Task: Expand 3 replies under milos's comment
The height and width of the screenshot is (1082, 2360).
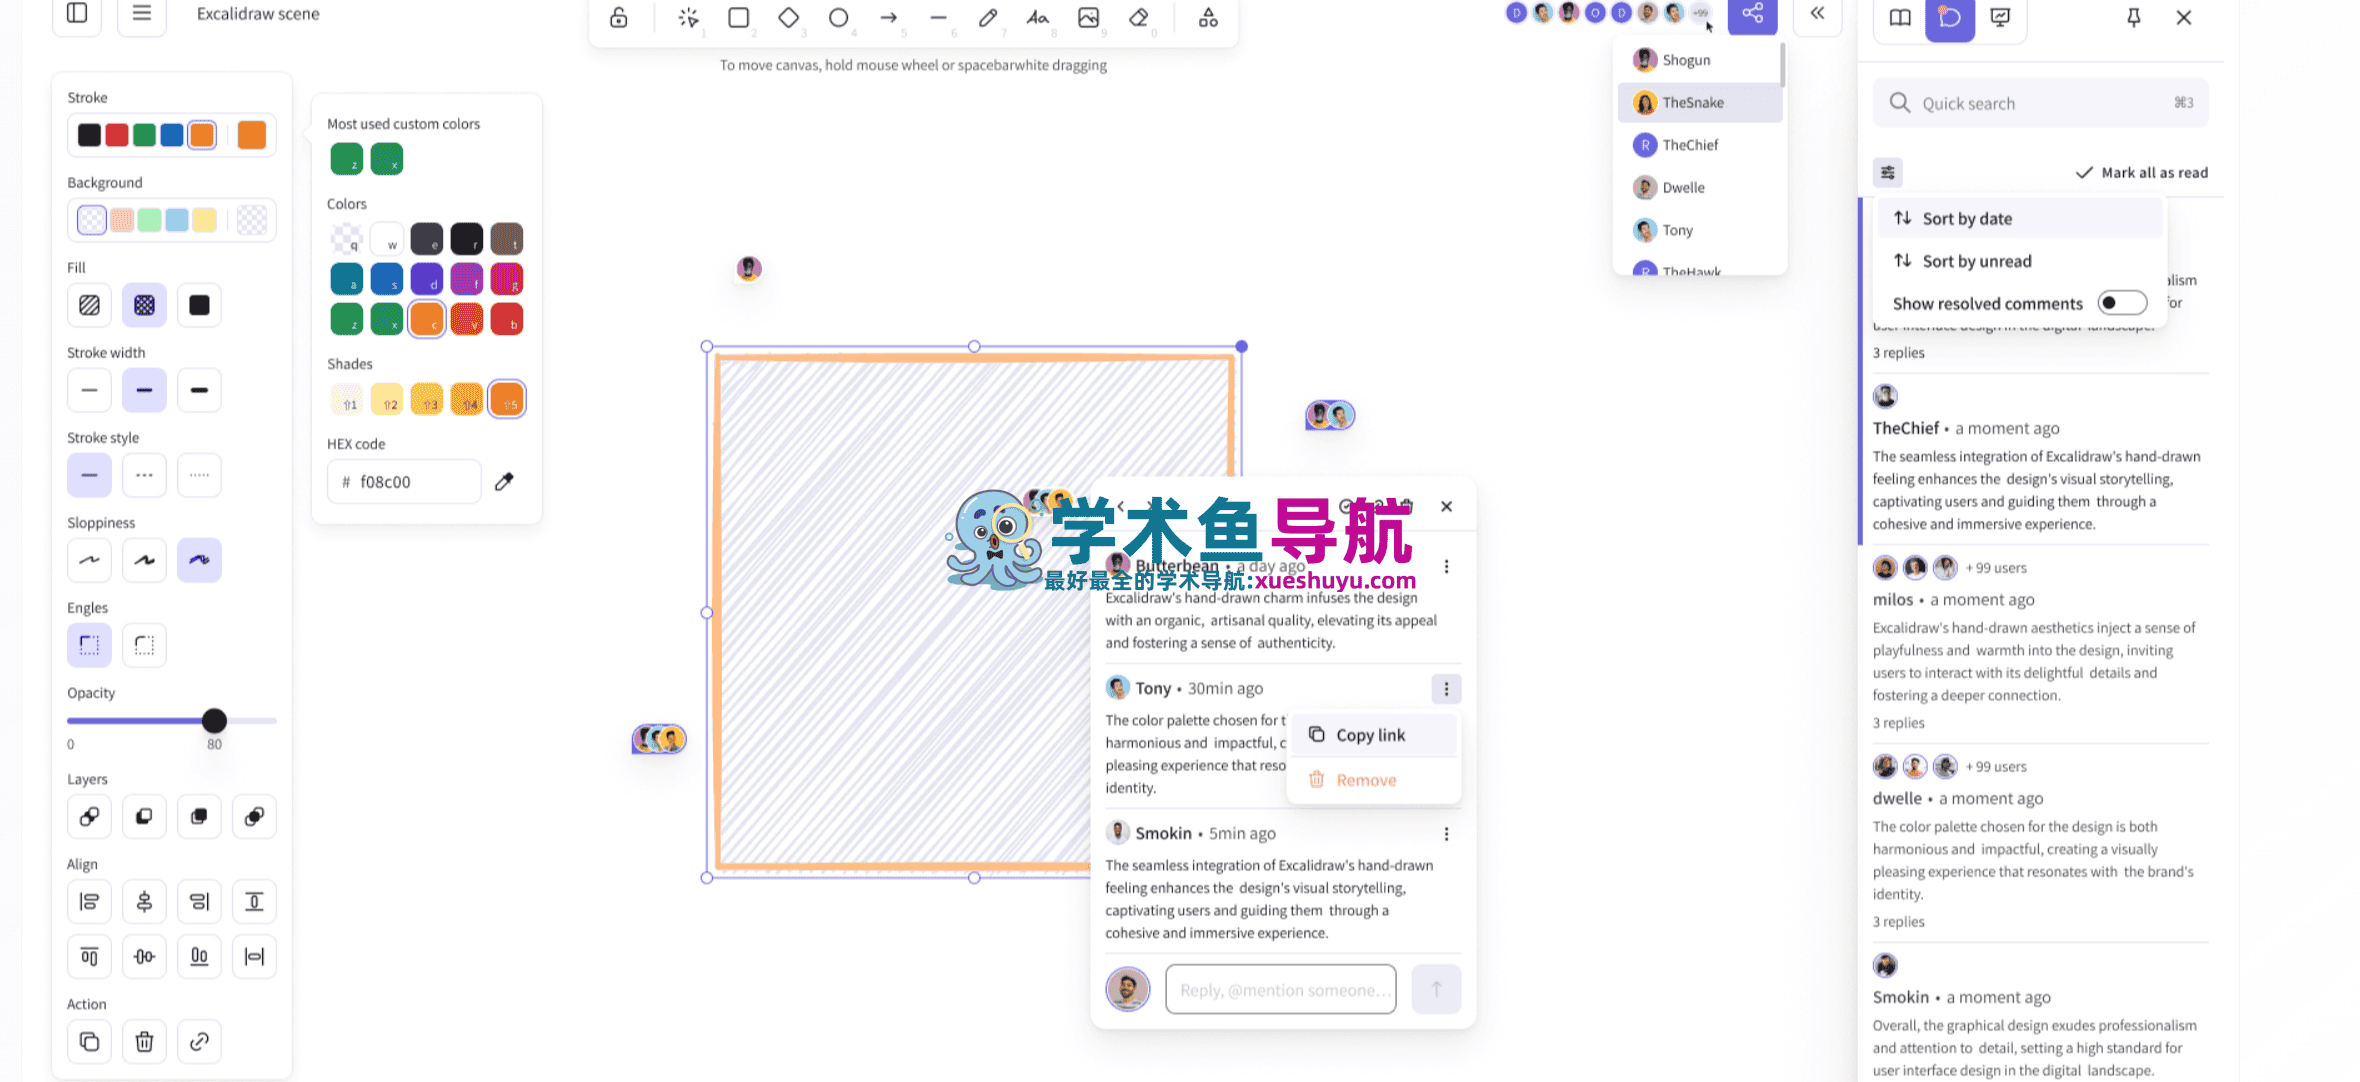Action: click(1898, 723)
